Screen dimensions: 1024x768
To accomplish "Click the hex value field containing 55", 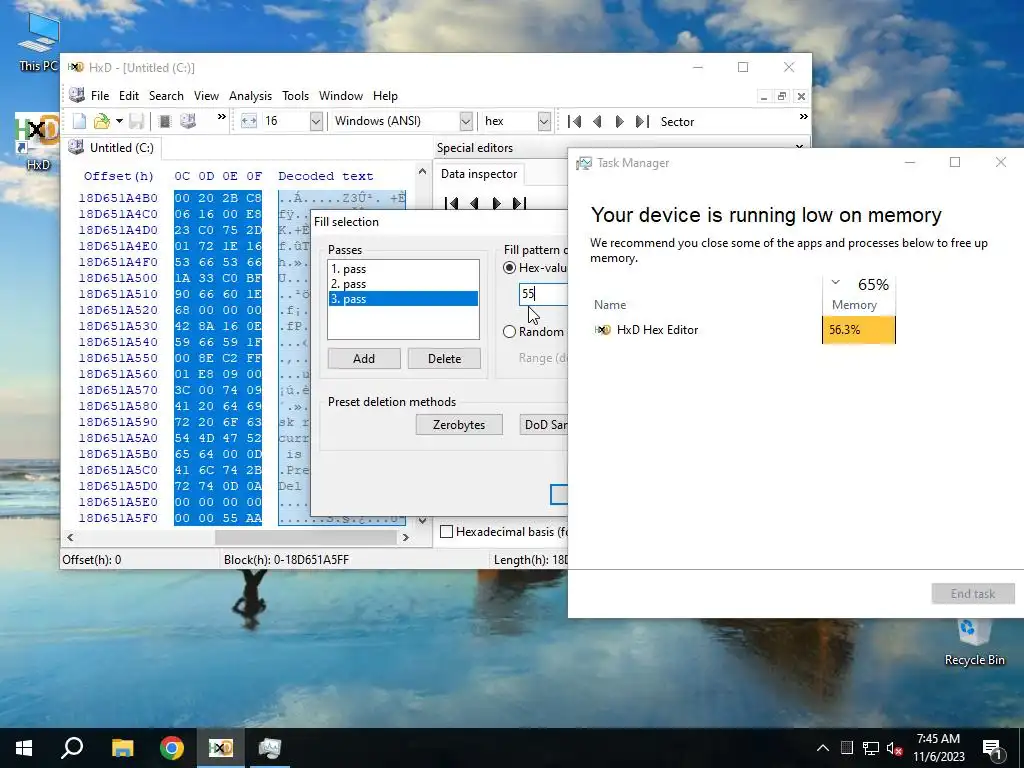I will tap(543, 294).
